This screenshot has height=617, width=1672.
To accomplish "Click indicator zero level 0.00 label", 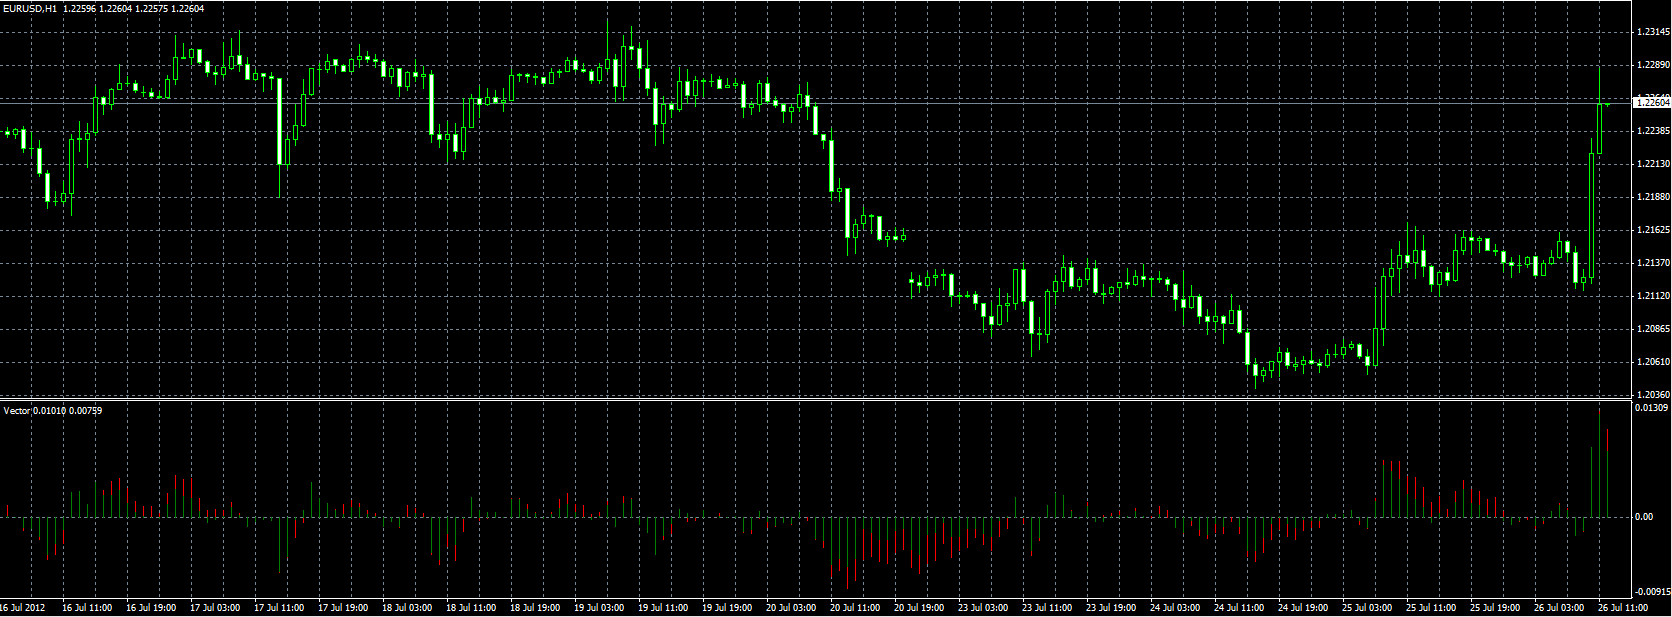I will (1645, 517).
